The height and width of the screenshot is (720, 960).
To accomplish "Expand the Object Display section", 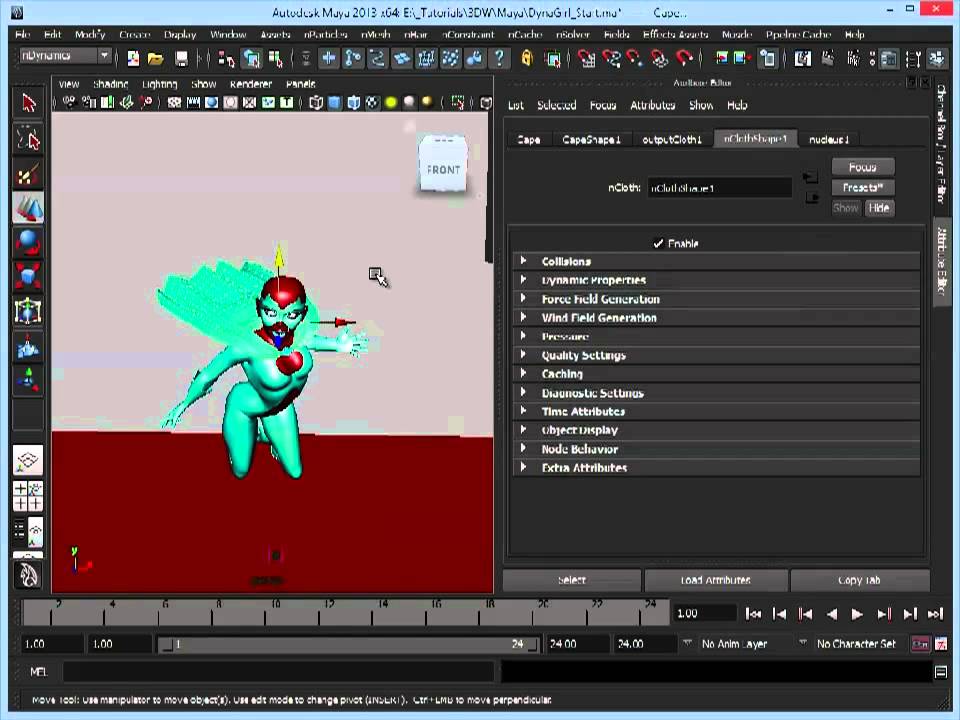I will 716,430.
